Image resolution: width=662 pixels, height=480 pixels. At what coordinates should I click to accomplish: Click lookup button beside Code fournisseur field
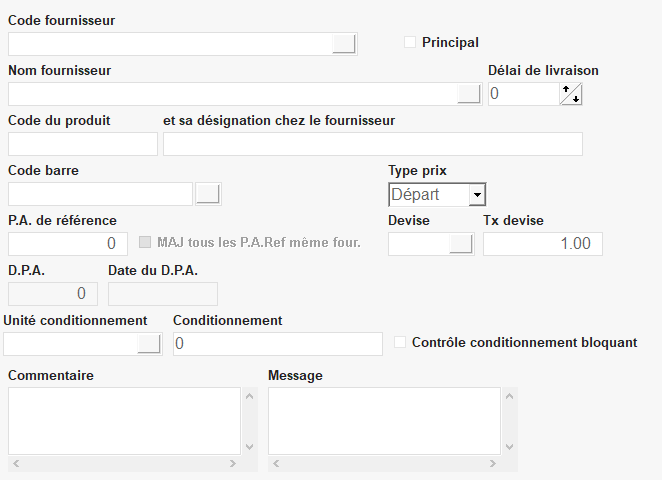[x=343, y=43]
